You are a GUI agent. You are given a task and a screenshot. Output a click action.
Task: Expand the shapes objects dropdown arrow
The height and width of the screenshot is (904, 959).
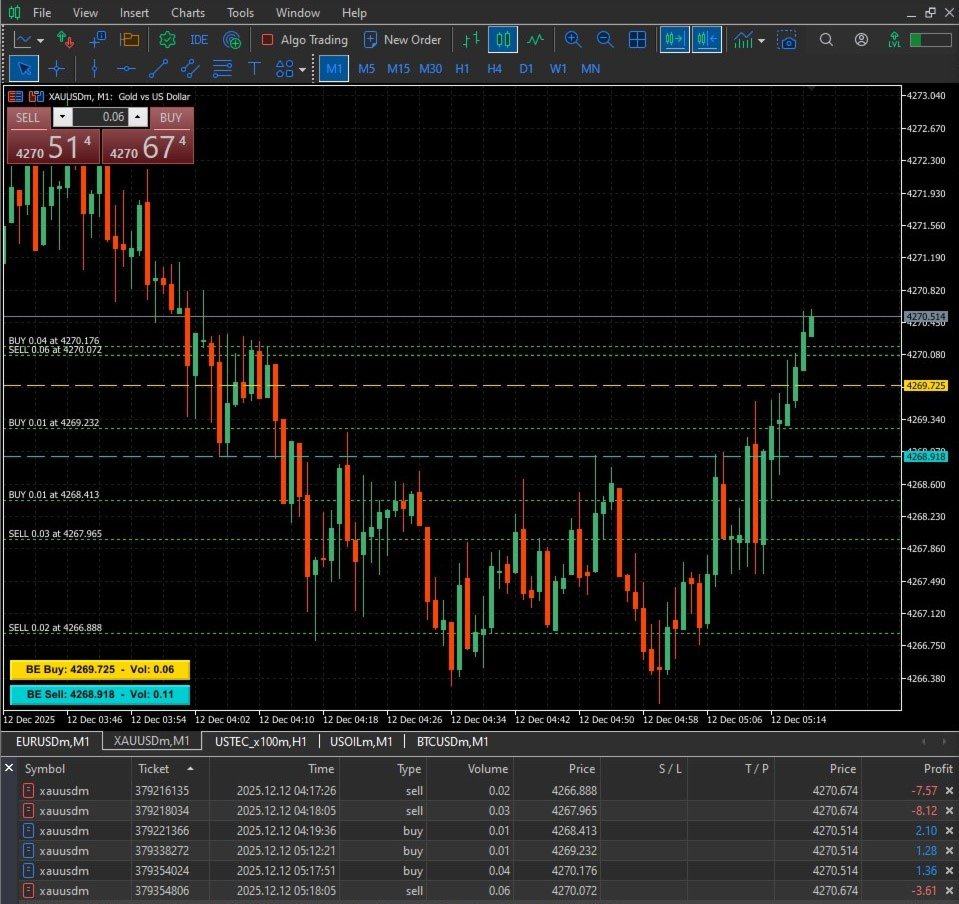tap(302, 70)
